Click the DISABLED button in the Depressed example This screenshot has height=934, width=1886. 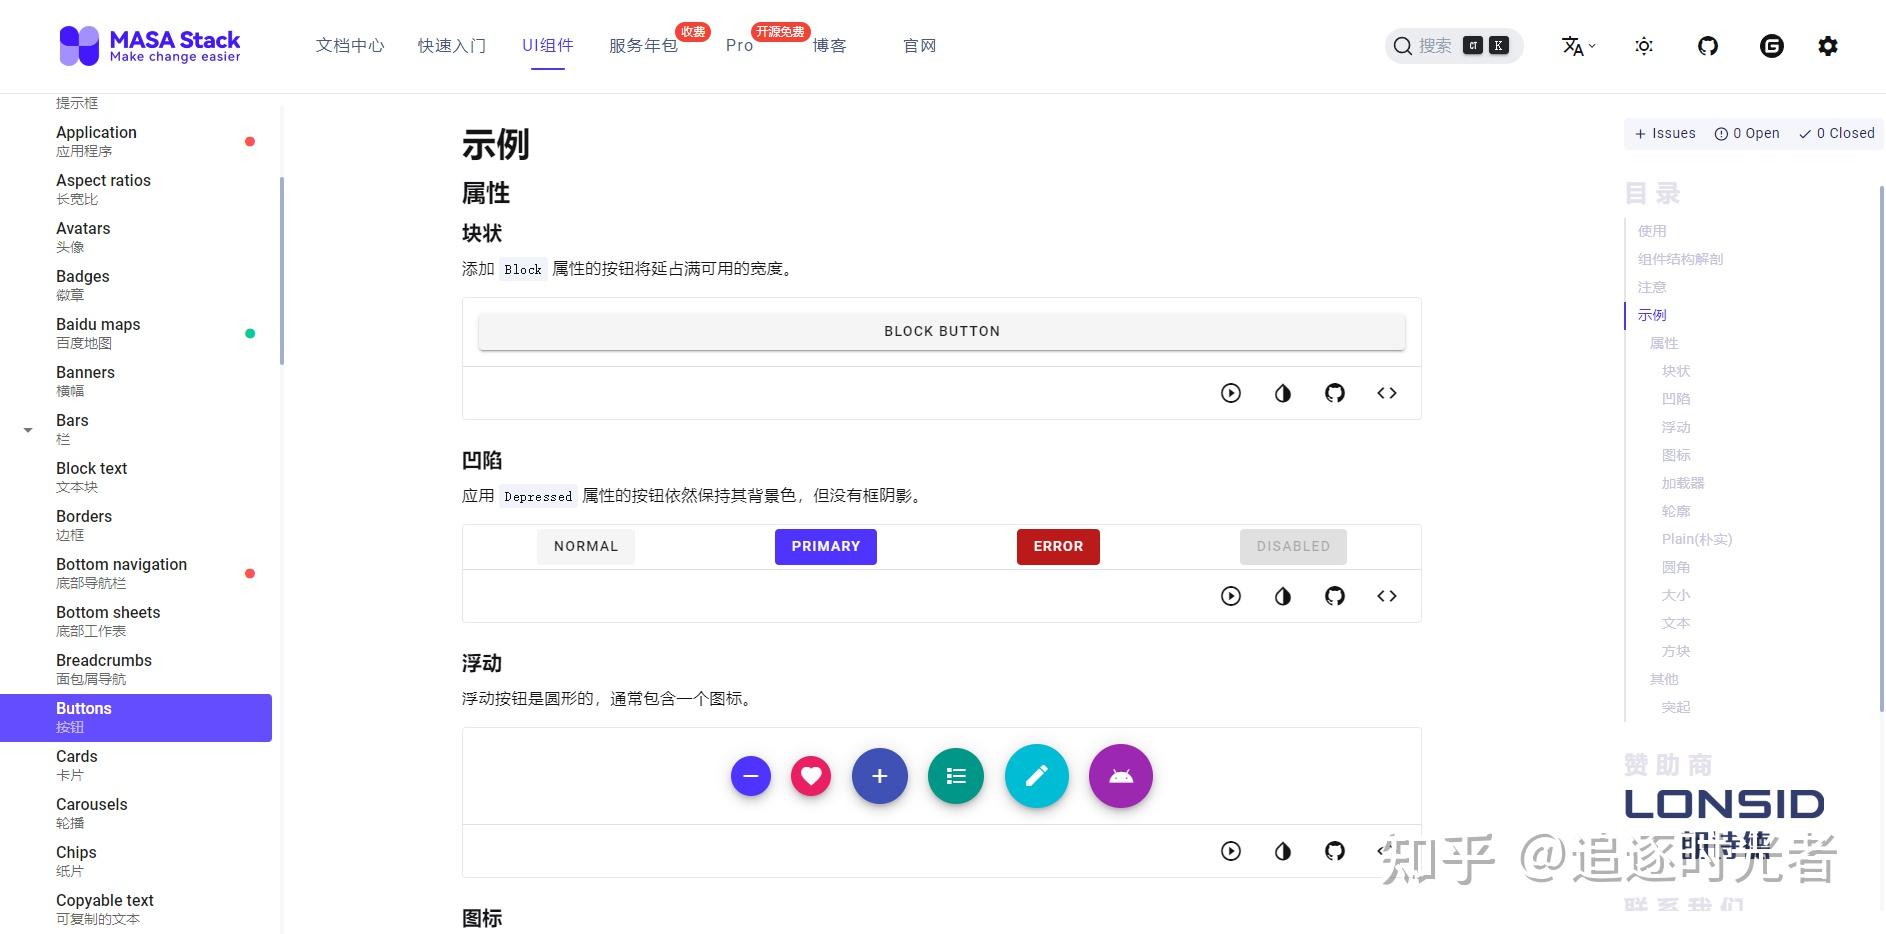click(x=1293, y=546)
